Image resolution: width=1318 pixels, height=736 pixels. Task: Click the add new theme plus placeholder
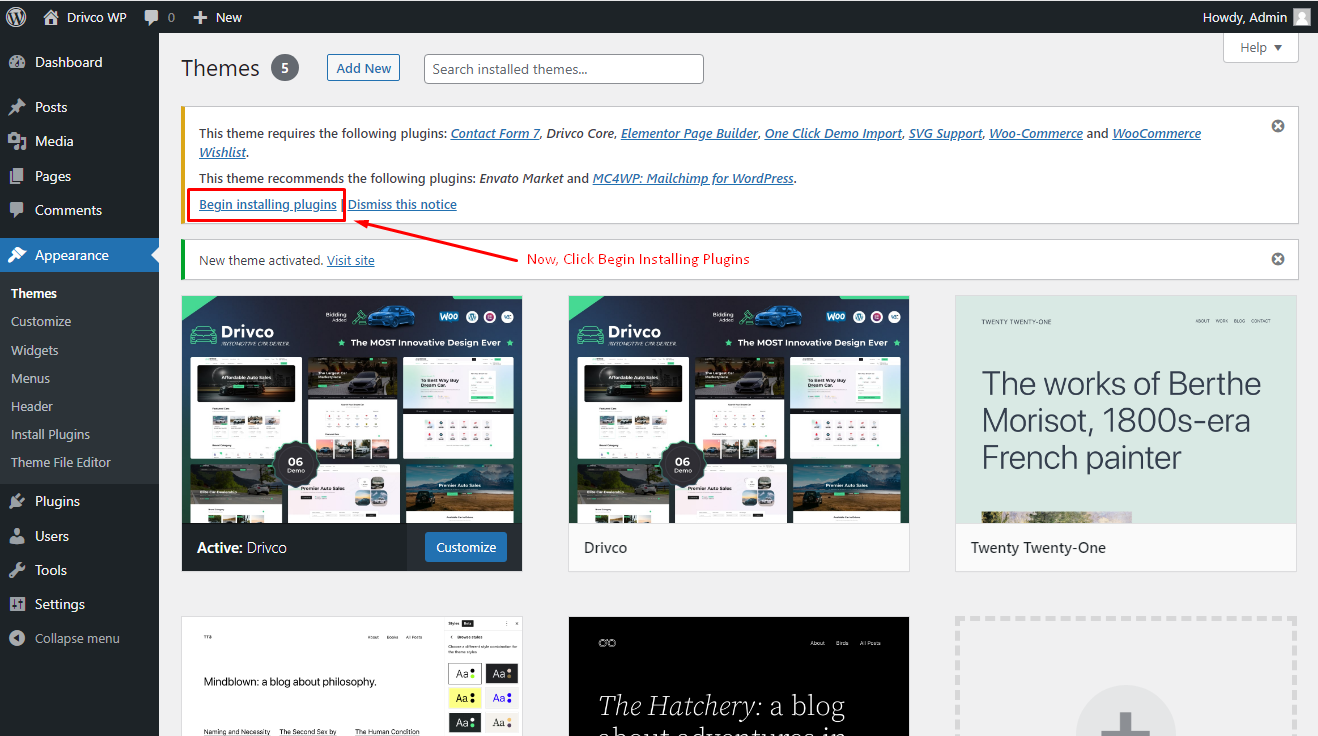click(1125, 677)
